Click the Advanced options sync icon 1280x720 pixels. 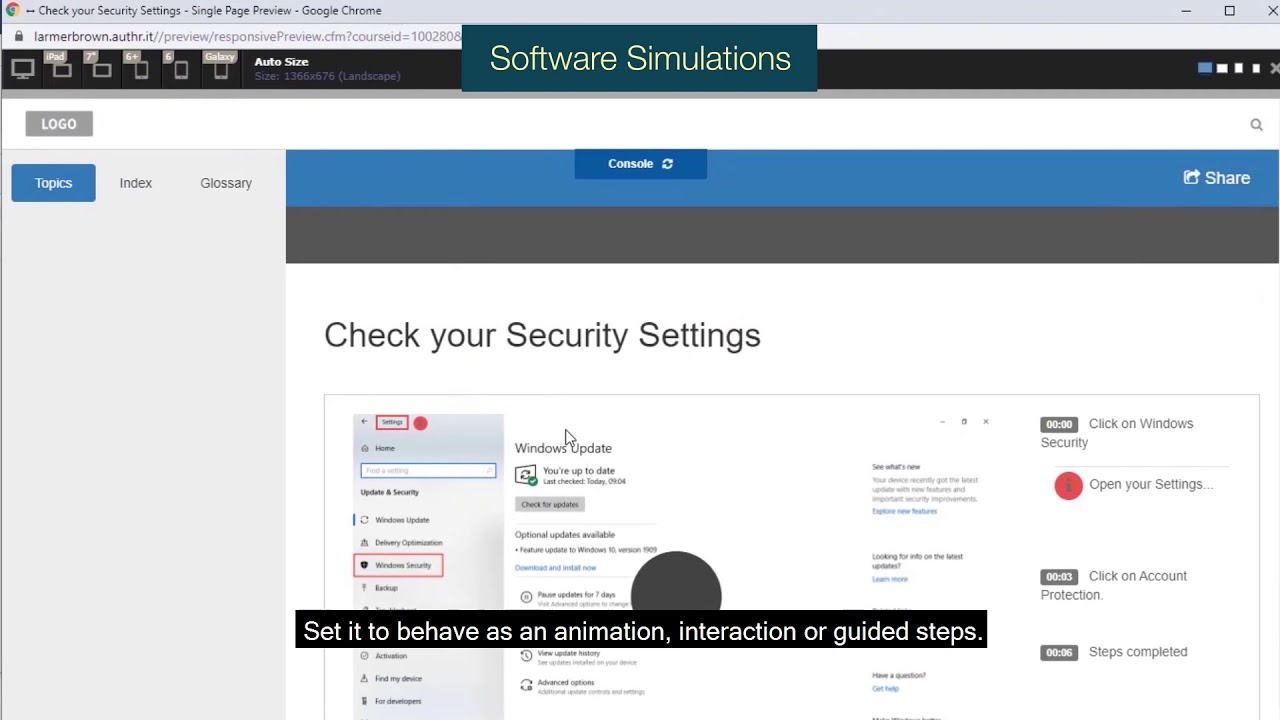(526, 685)
